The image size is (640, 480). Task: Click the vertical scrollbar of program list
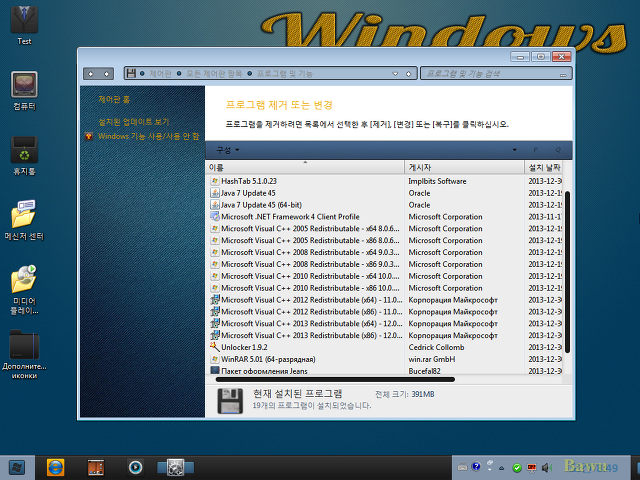(x=567, y=273)
